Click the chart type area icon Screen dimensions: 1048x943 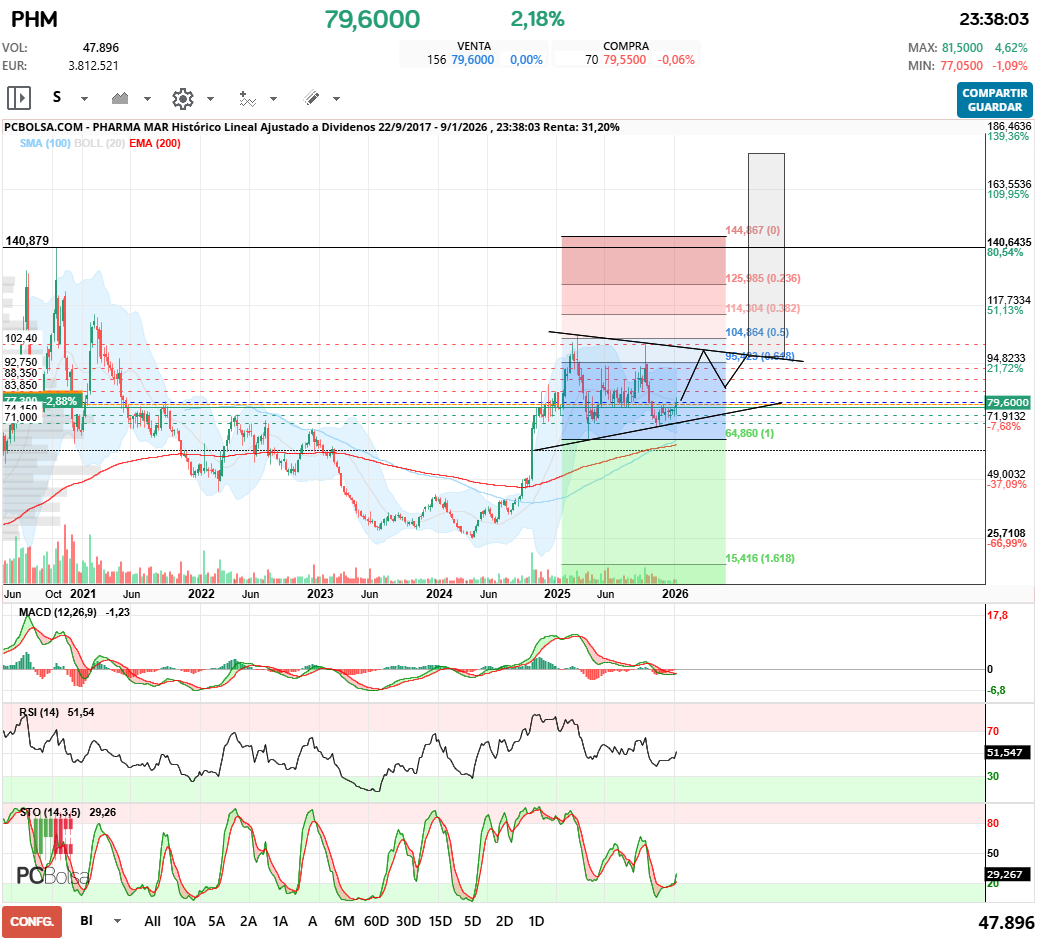pyautogui.click(x=121, y=98)
